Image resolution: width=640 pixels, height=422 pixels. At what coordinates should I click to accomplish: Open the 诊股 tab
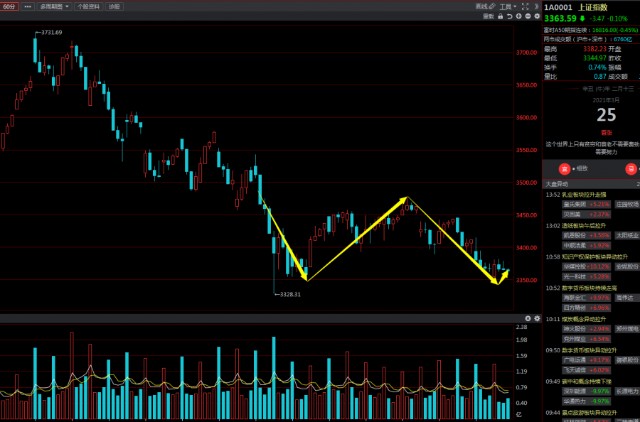[114, 6]
